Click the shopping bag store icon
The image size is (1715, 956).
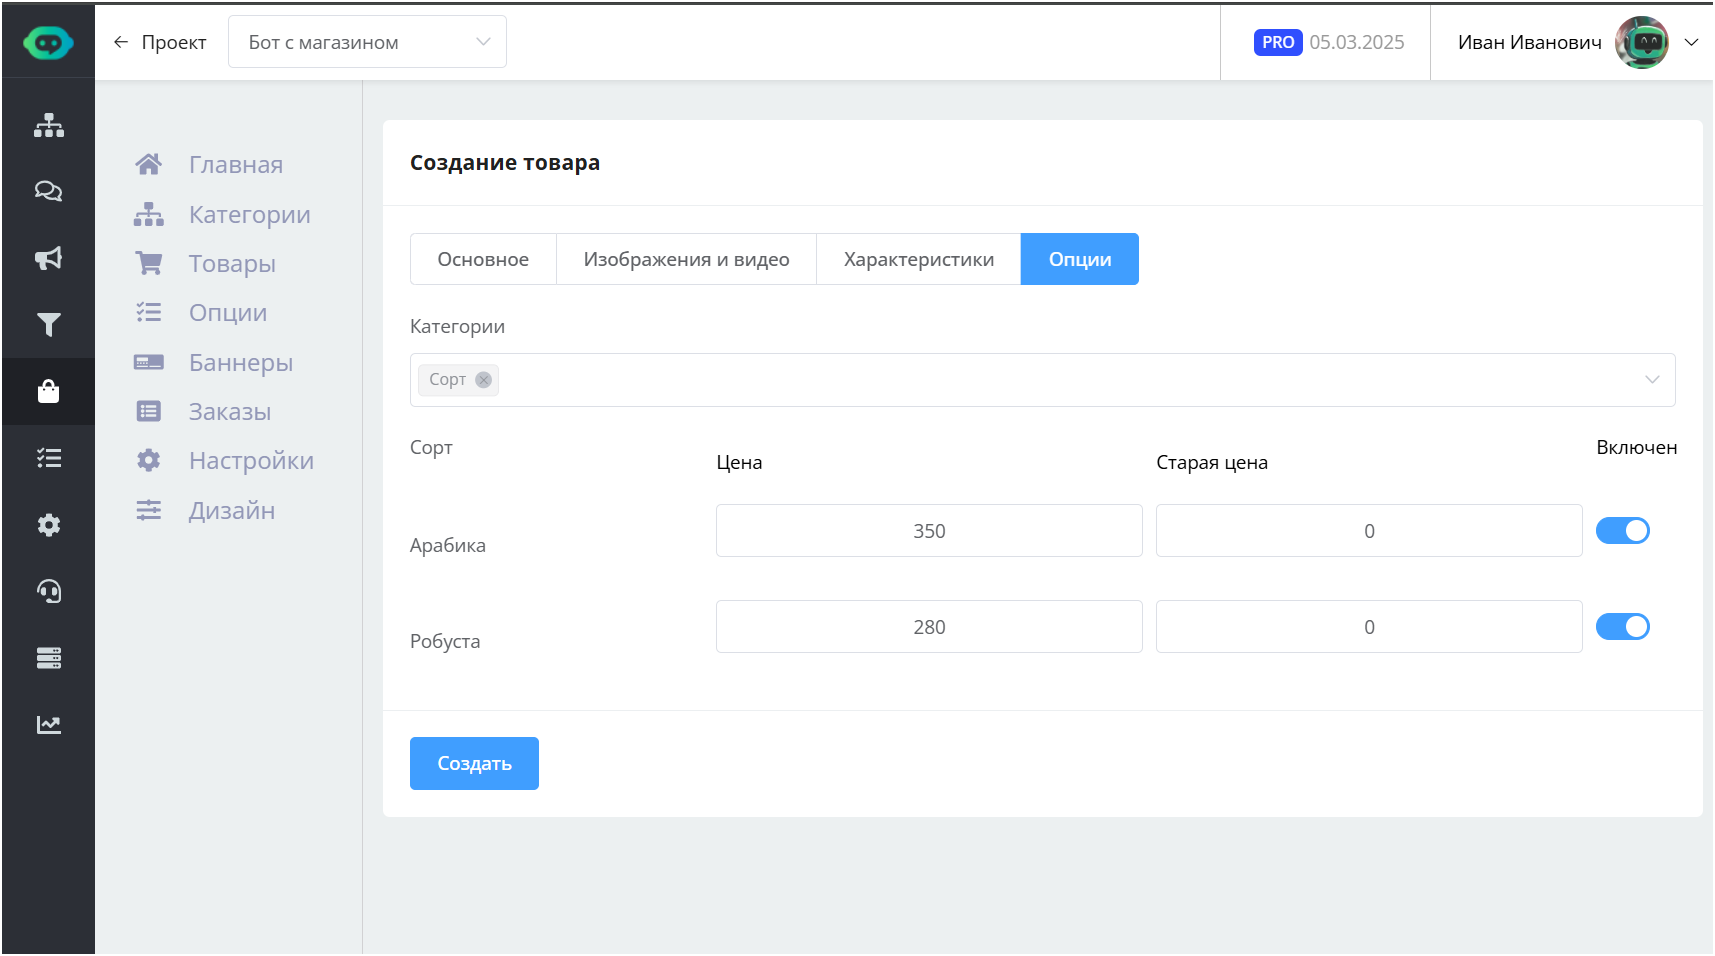48,391
